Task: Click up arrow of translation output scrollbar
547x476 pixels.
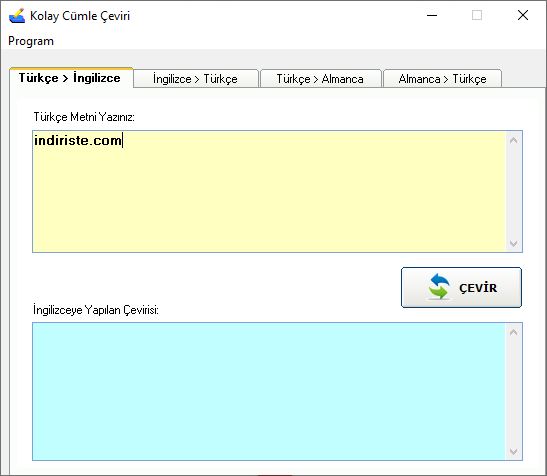Action: pyautogui.click(x=514, y=332)
